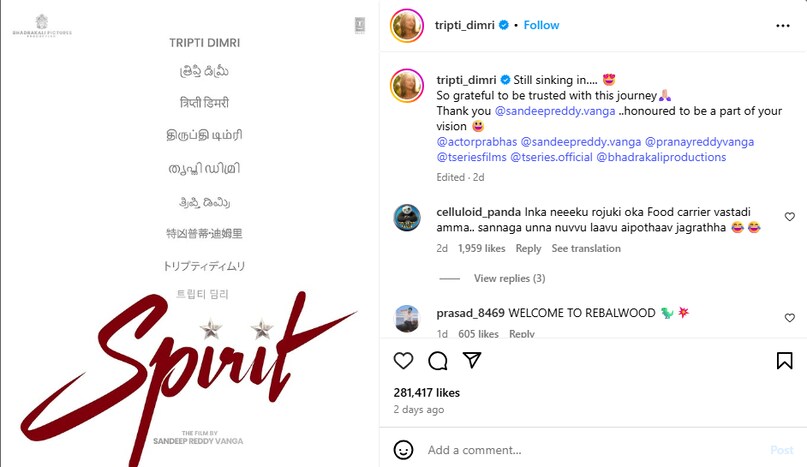
Task: Open the three-dot more options menu
Action: [x=783, y=25]
